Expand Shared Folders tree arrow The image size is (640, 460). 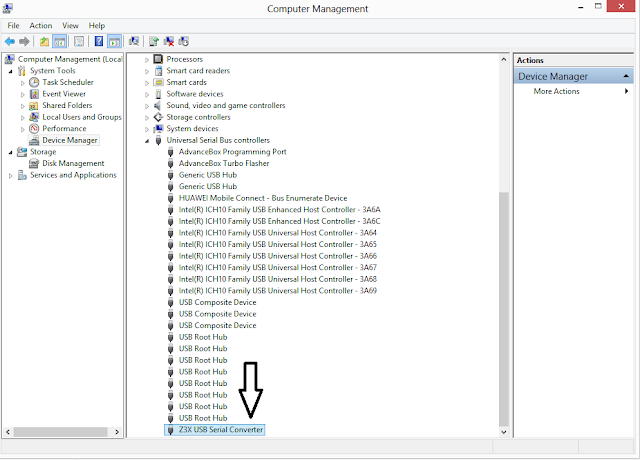click(23, 106)
